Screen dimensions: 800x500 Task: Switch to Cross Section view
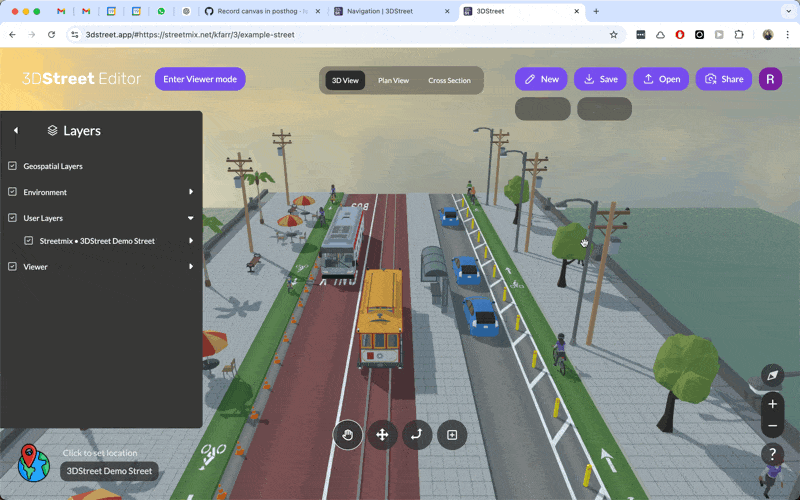point(449,80)
